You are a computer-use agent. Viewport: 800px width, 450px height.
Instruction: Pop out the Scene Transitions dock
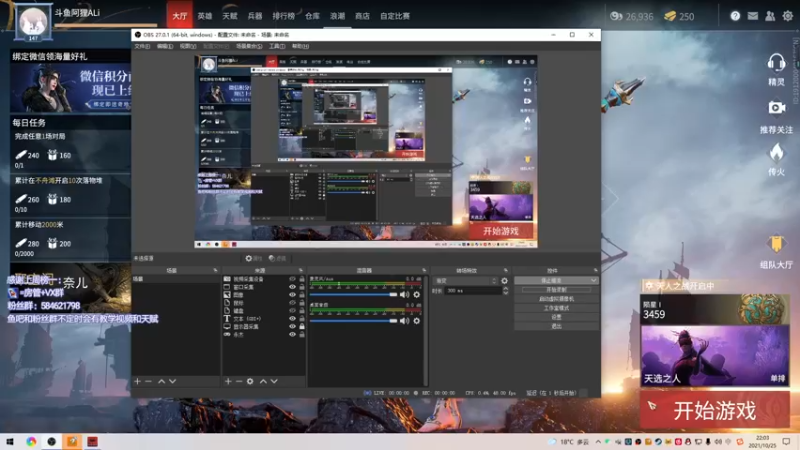(x=506, y=270)
